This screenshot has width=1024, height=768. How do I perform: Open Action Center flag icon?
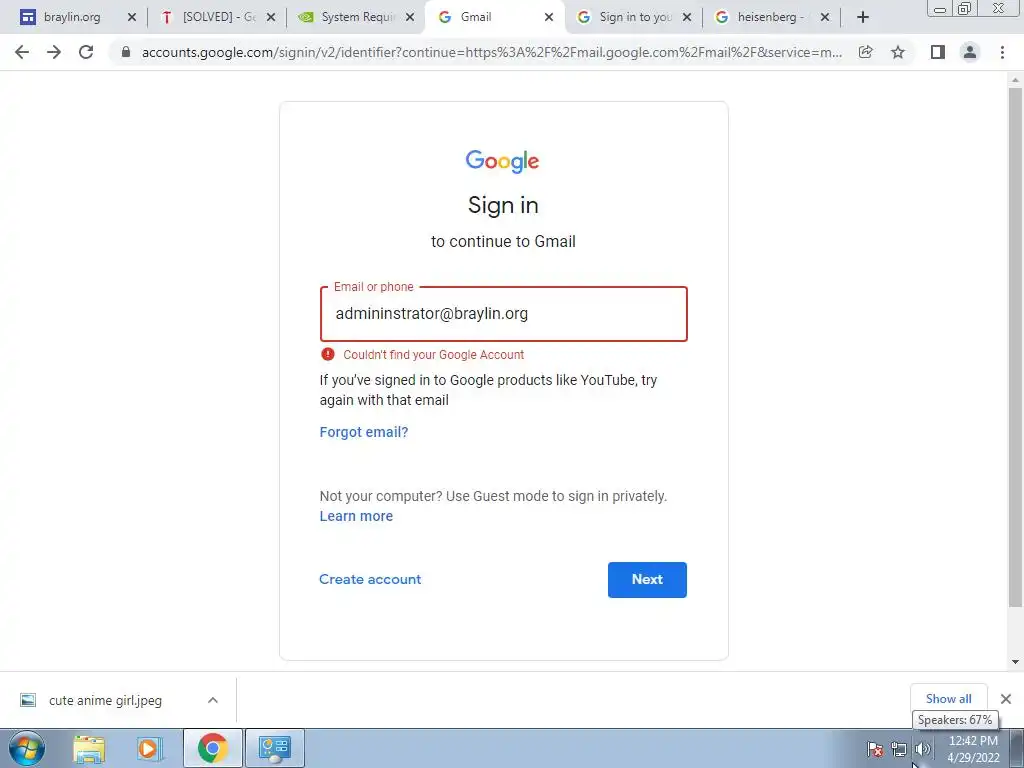tap(874, 749)
